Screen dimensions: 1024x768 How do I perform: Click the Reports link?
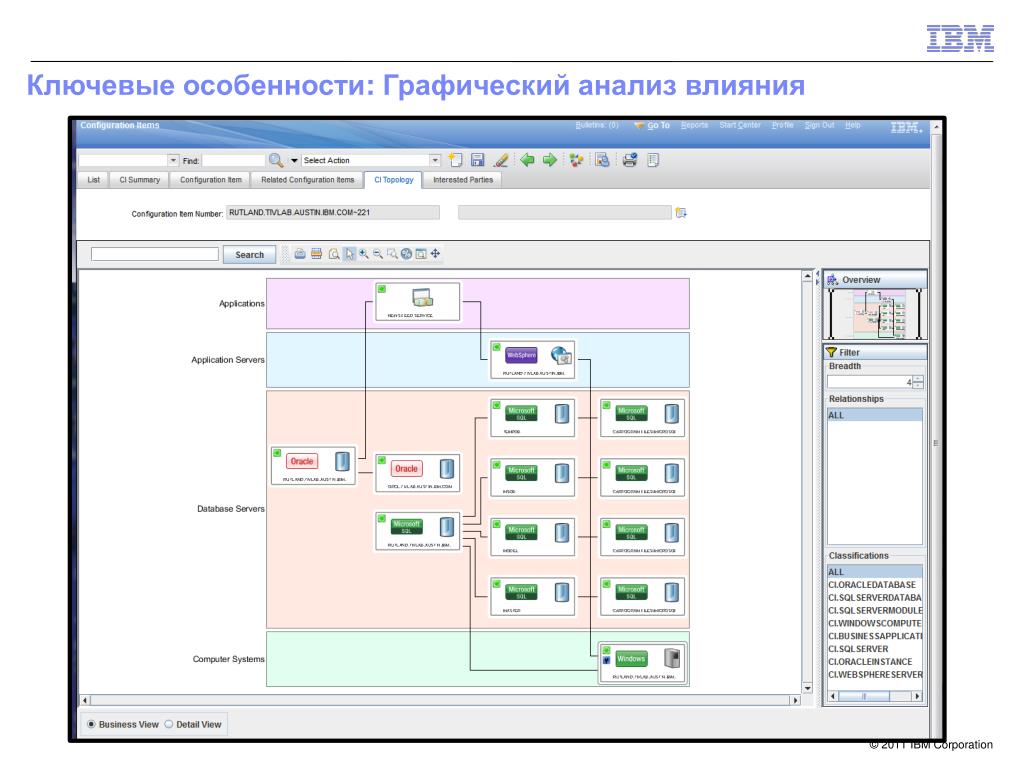pyautogui.click(x=694, y=125)
